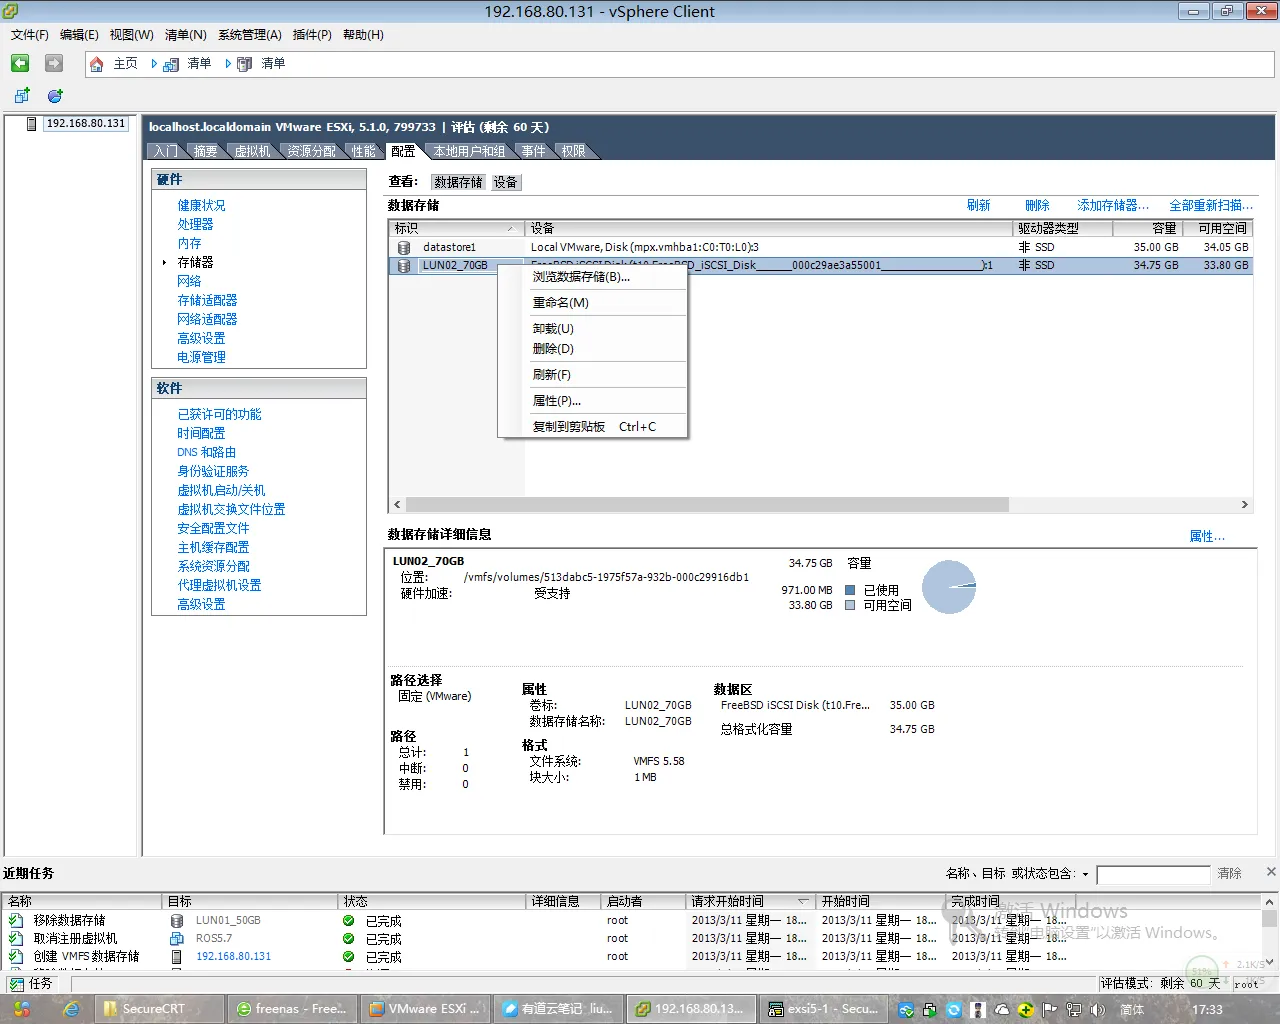1280x1024 pixels.
Task: Open the 系统管理(A) menu
Action: (250, 35)
